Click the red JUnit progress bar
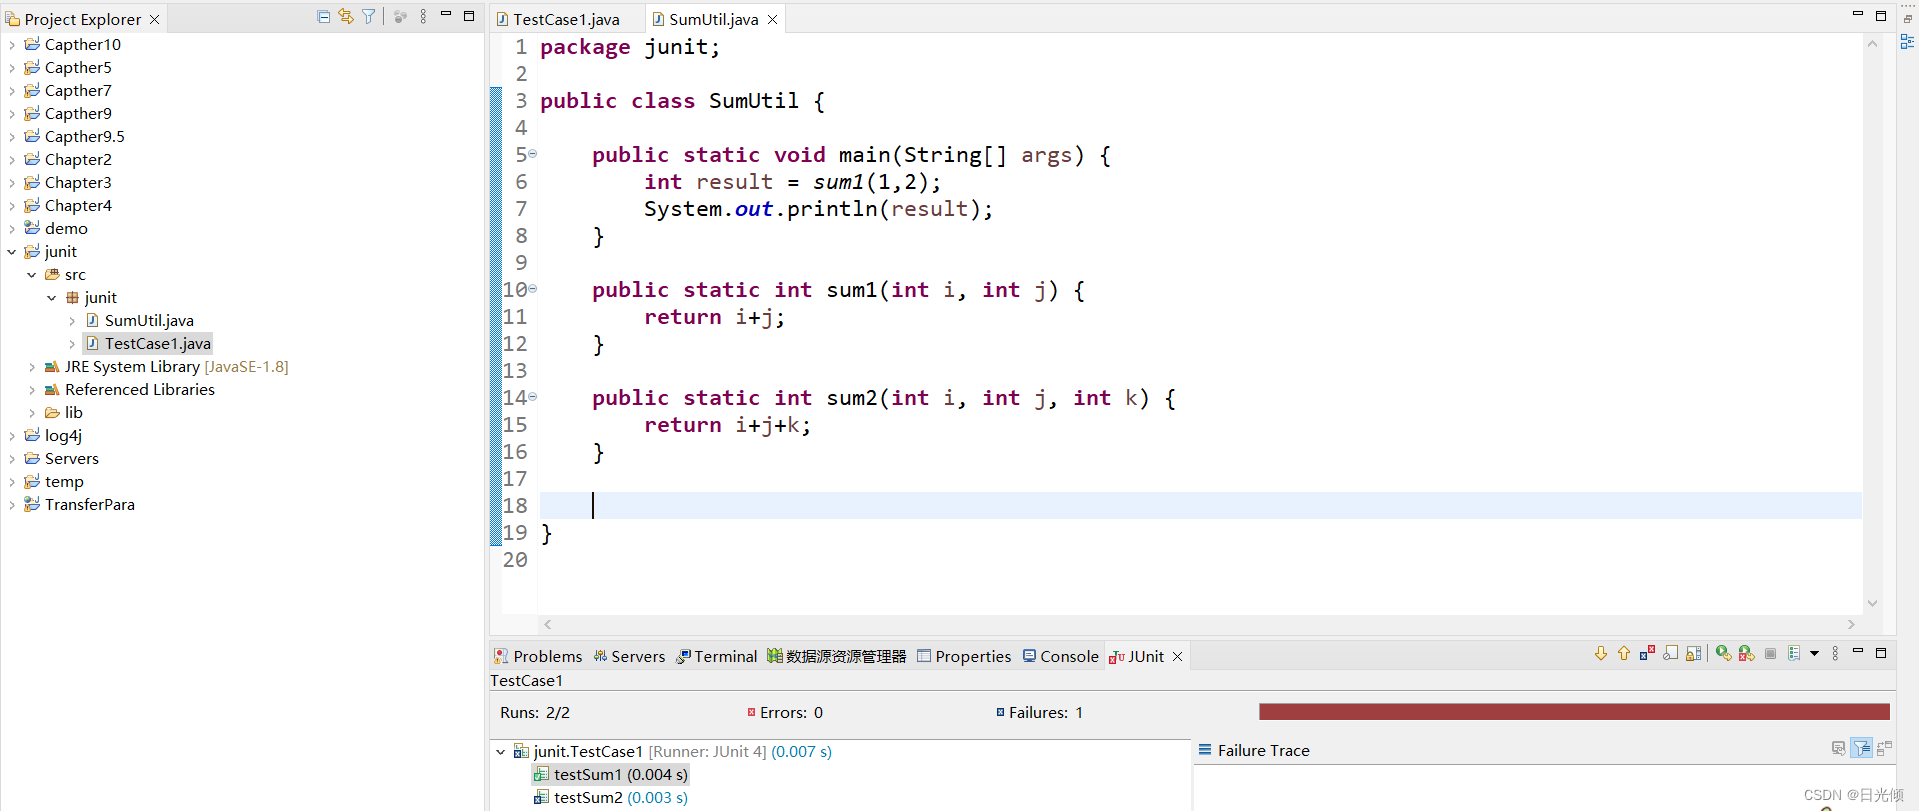Image resolution: width=1919 pixels, height=811 pixels. pos(1574,711)
